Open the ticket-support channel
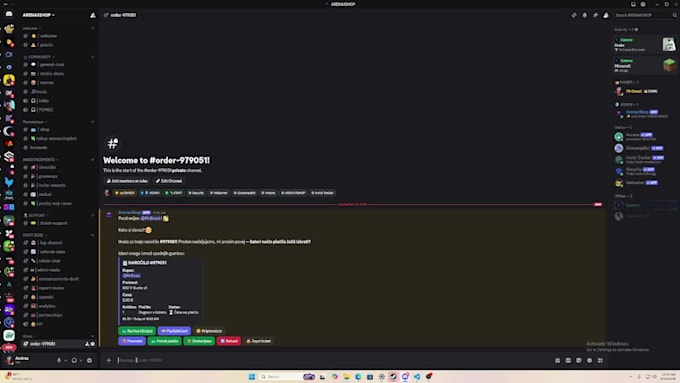The width and height of the screenshot is (680, 383). point(59,223)
